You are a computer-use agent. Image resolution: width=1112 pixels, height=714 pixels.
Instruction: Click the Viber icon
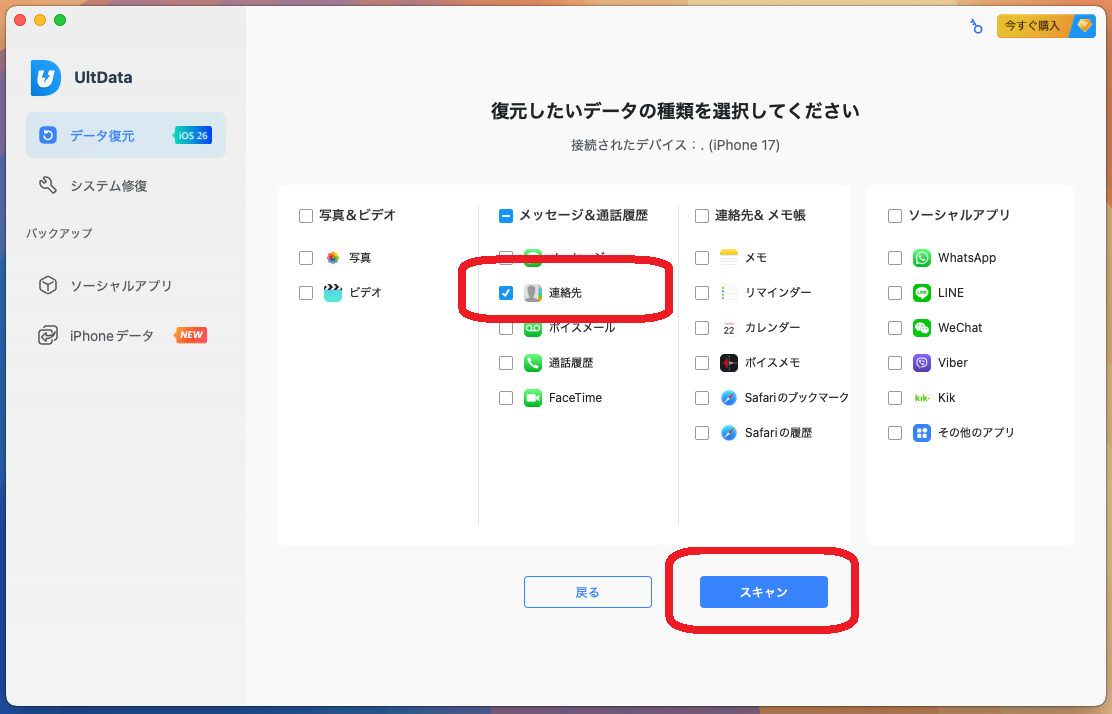pos(922,363)
